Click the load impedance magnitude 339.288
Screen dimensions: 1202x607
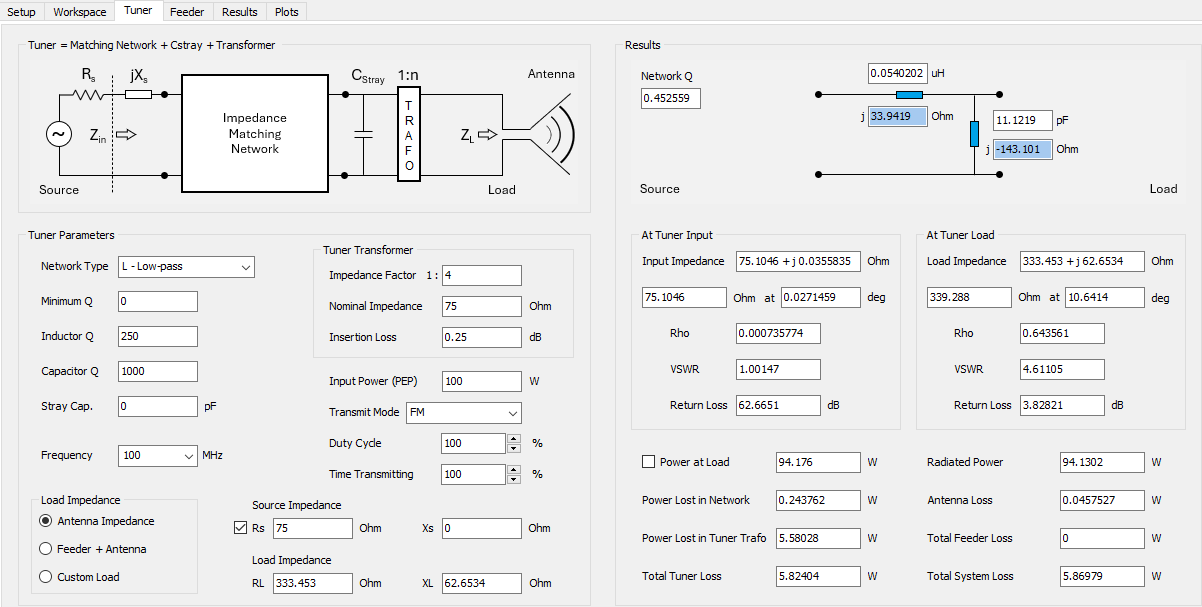[x=969, y=298]
